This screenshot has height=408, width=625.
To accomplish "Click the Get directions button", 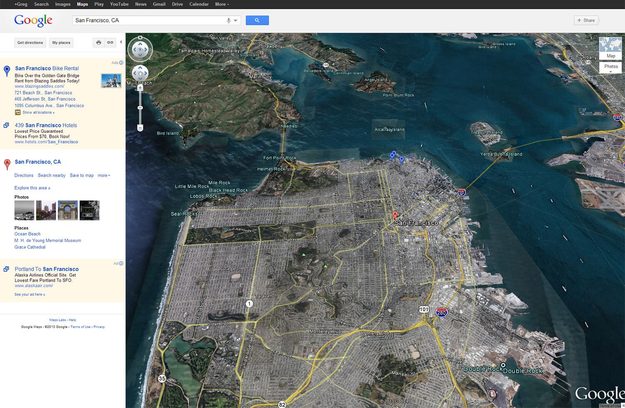I will [x=30, y=43].
